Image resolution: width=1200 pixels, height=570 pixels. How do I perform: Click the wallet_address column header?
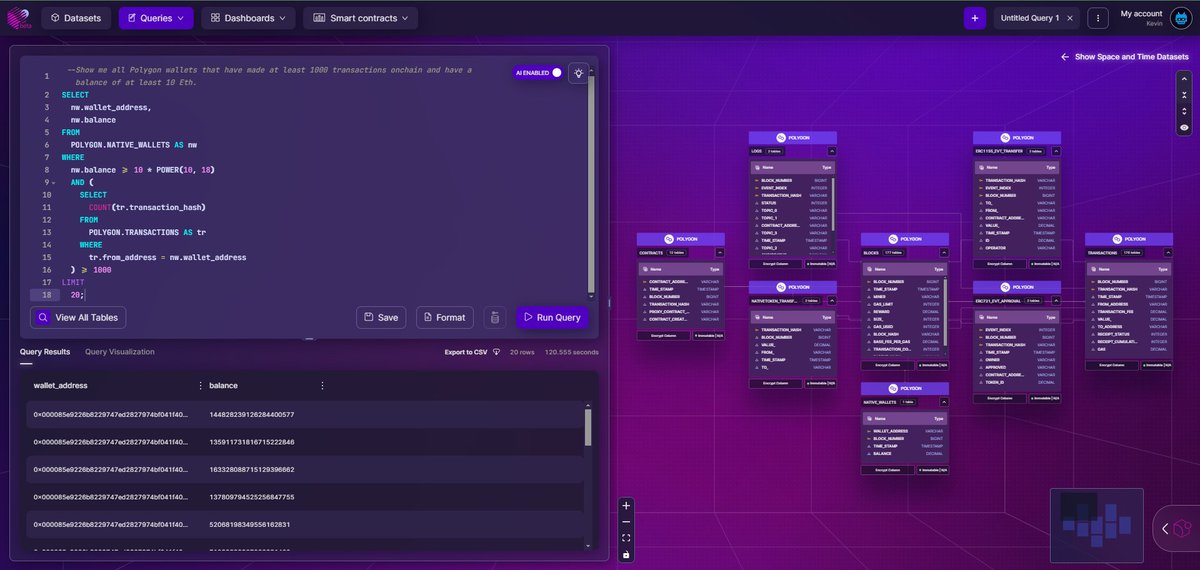tap(62, 385)
